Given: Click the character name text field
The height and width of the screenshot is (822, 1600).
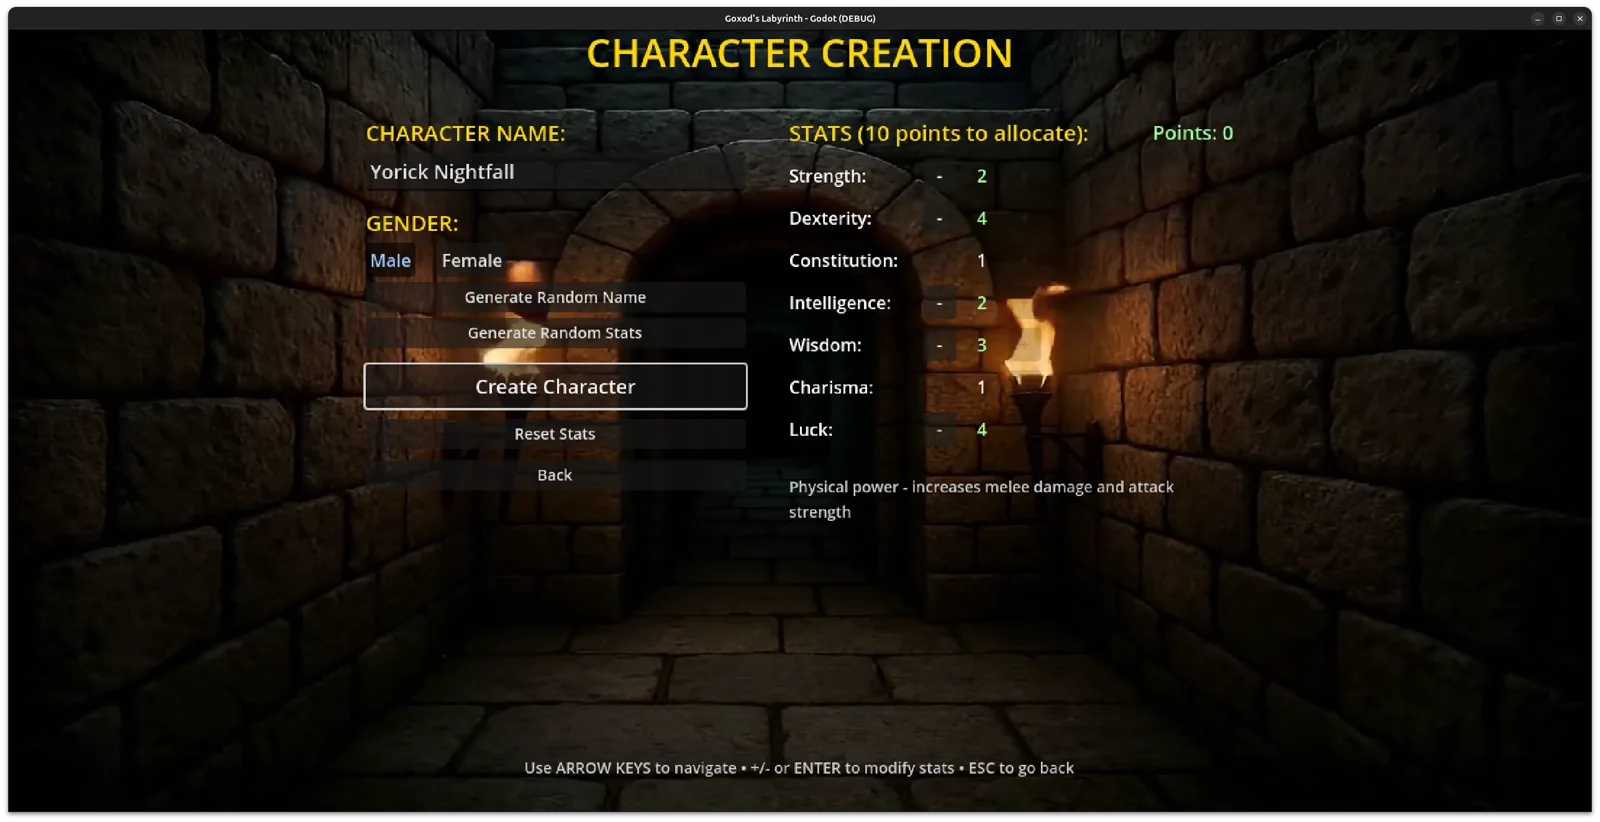Looking at the screenshot, I should pos(555,173).
